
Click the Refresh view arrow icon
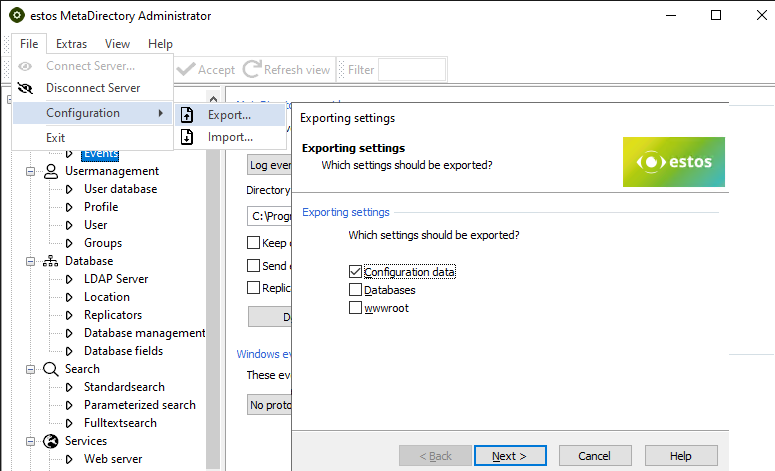coord(252,70)
